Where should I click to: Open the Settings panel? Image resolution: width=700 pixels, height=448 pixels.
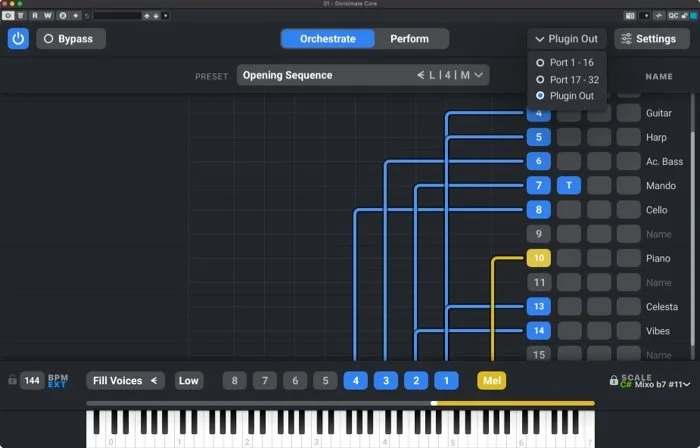pos(652,39)
